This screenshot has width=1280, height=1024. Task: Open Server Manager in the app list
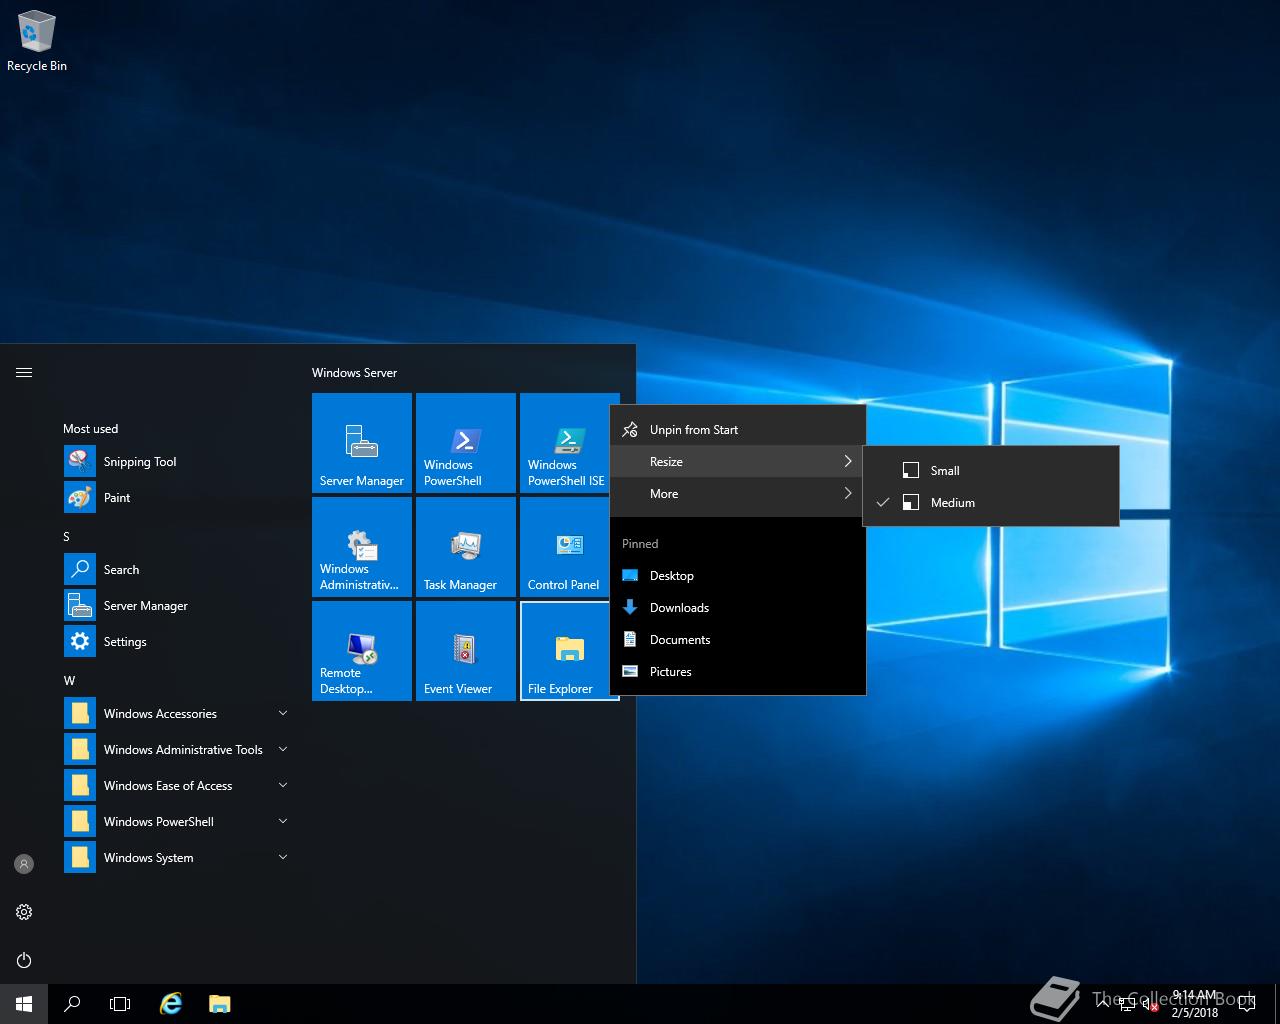click(x=176, y=605)
